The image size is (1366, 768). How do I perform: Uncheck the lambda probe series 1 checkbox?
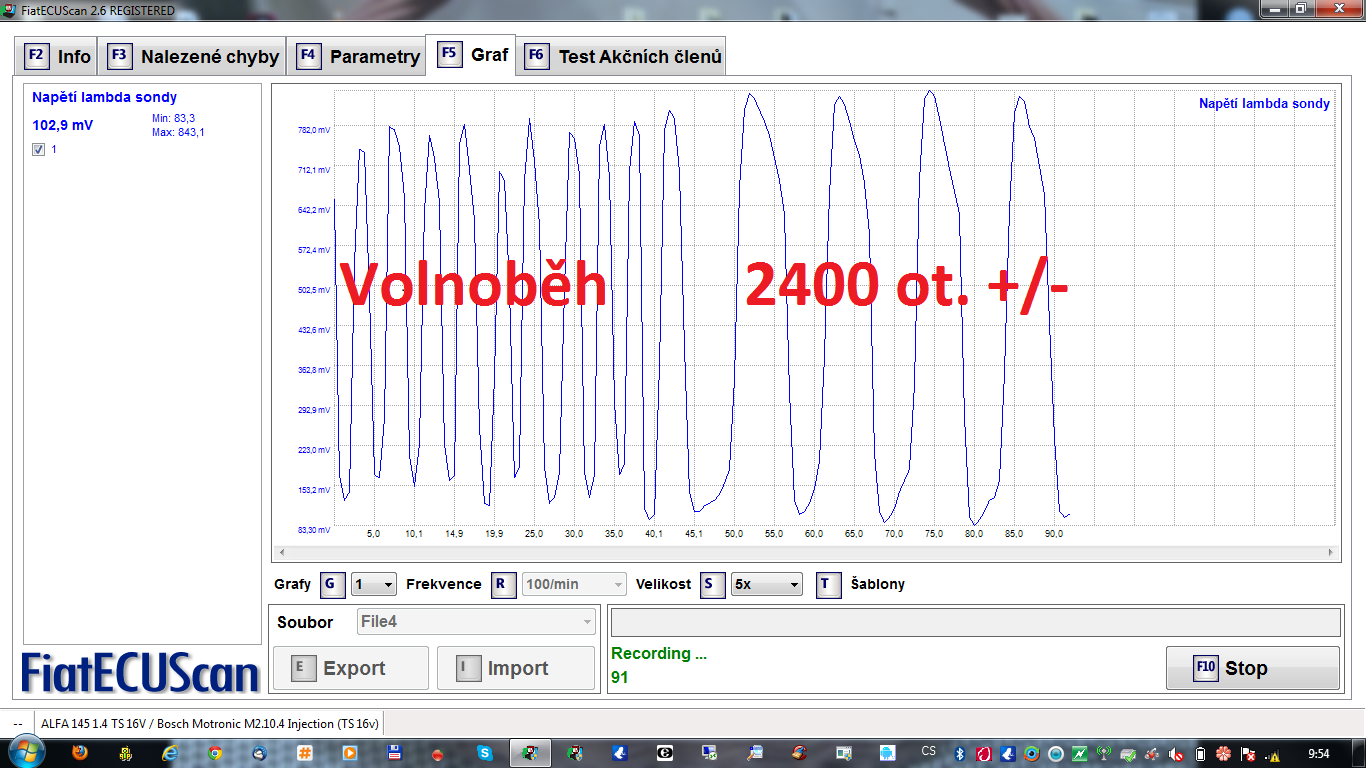39,150
